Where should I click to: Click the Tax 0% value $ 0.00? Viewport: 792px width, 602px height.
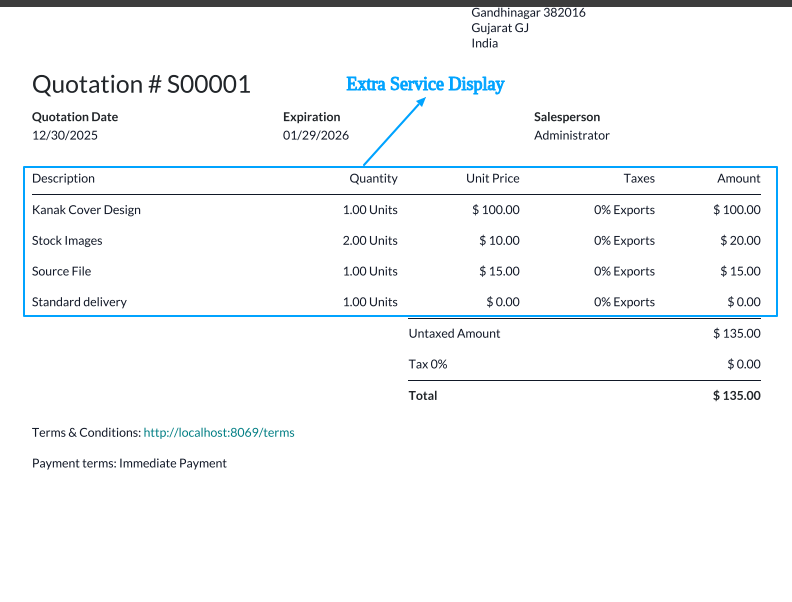point(744,364)
